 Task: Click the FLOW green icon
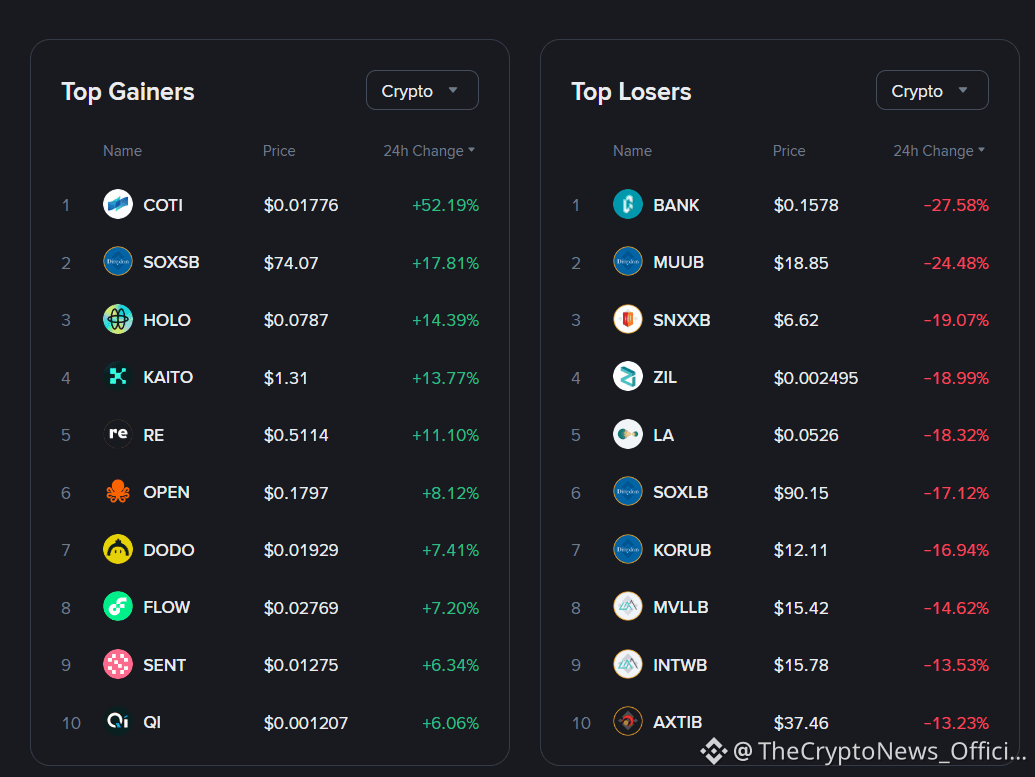click(118, 607)
